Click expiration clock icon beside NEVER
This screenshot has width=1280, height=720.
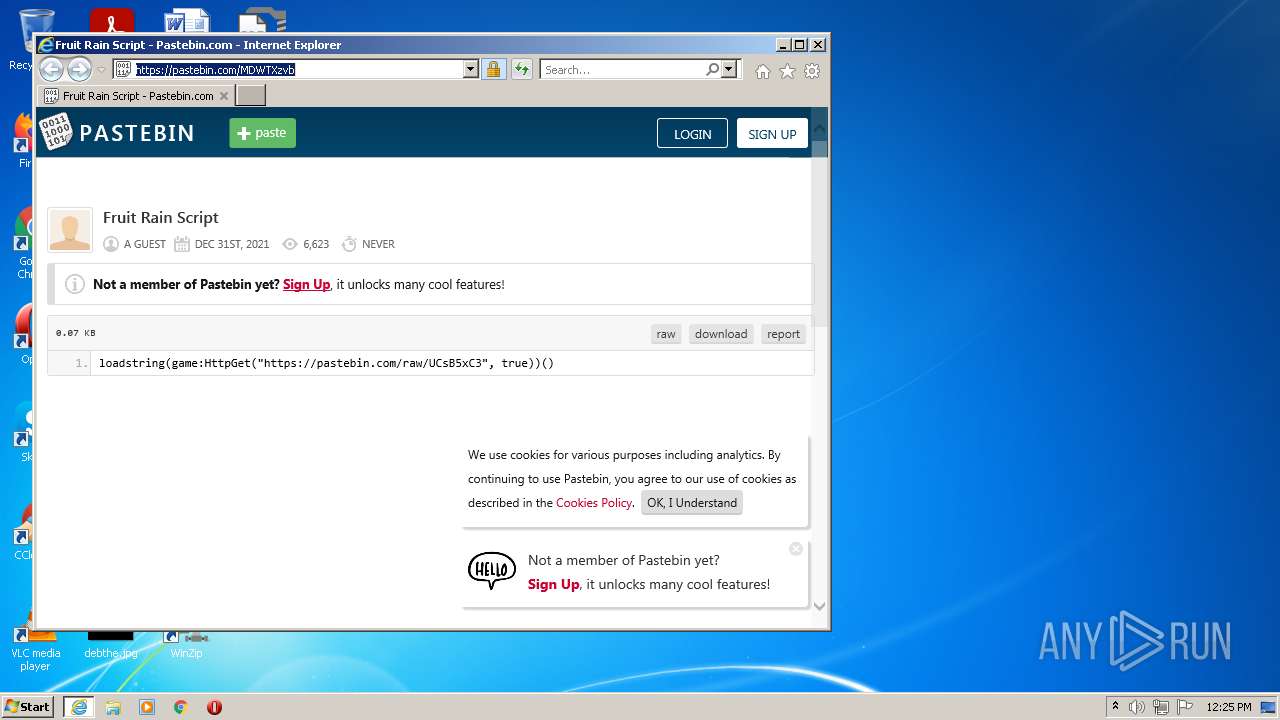(x=349, y=244)
